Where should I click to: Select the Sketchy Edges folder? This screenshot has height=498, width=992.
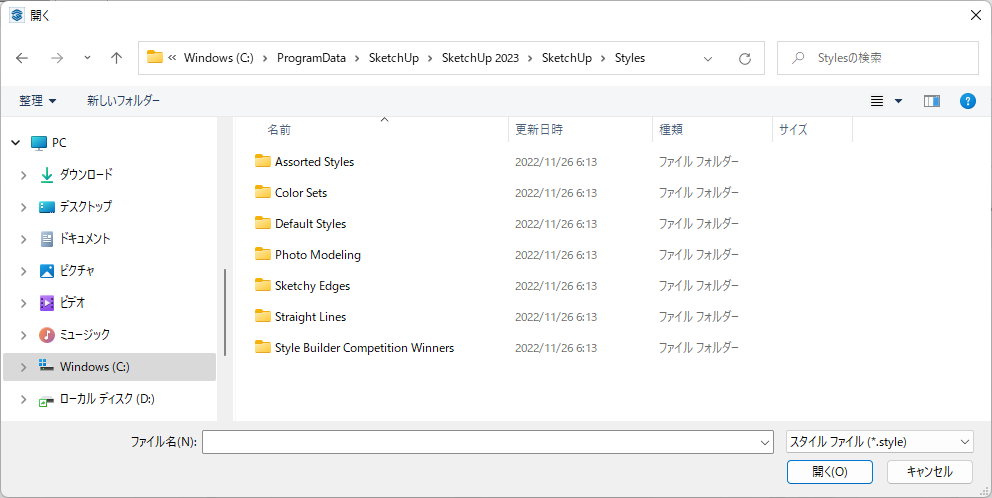coord(312,286)
